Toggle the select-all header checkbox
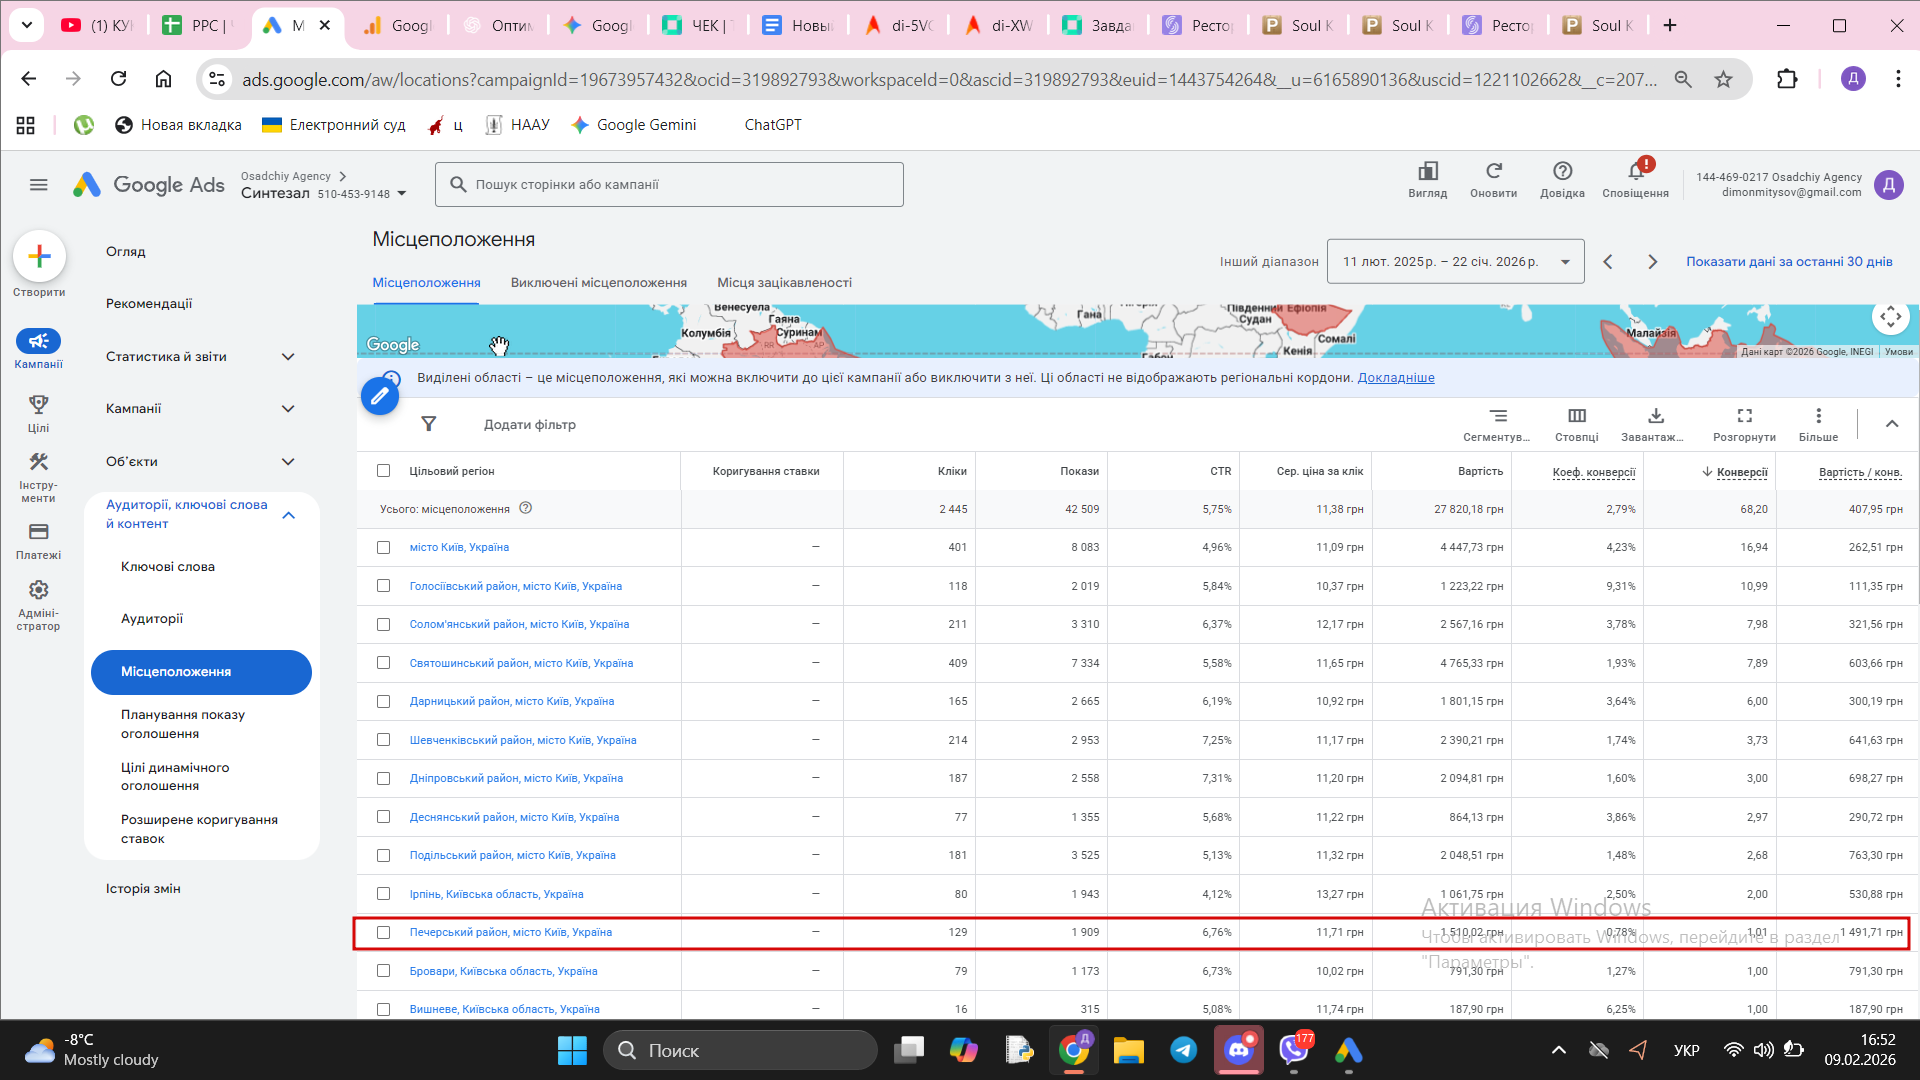 pos(383,471)
